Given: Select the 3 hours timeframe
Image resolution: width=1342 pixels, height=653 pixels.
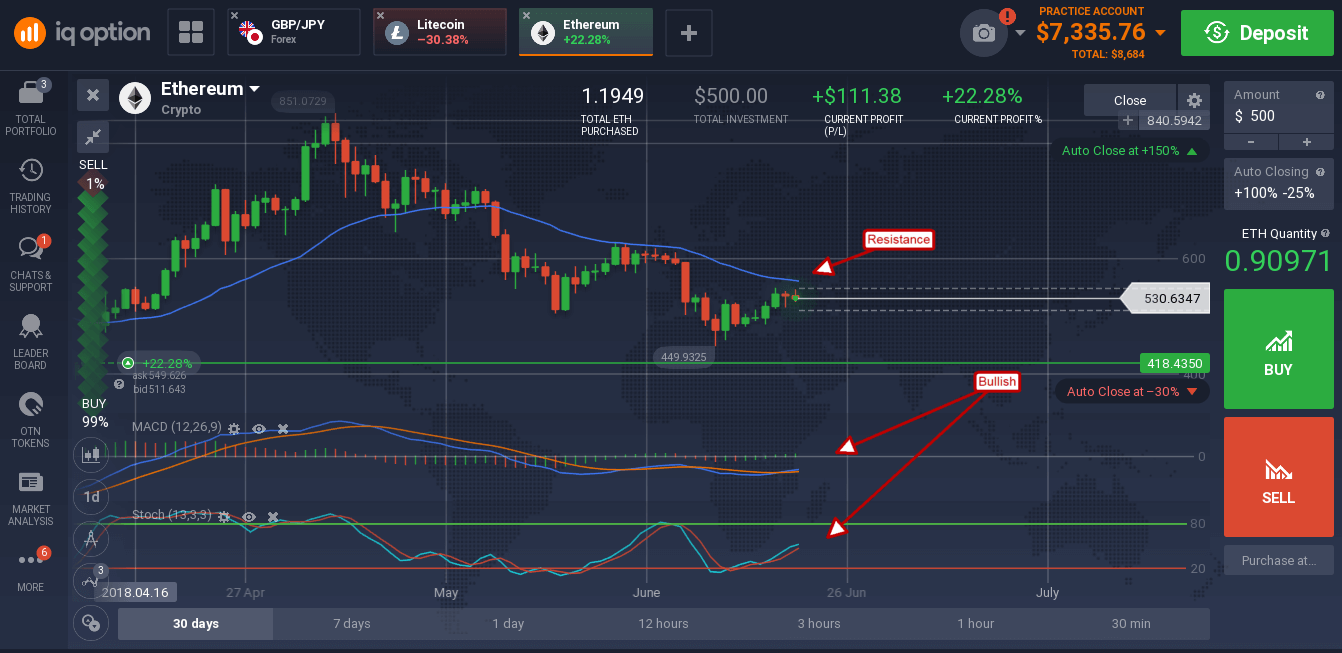Looking at the screenshot, I should 819,624.
